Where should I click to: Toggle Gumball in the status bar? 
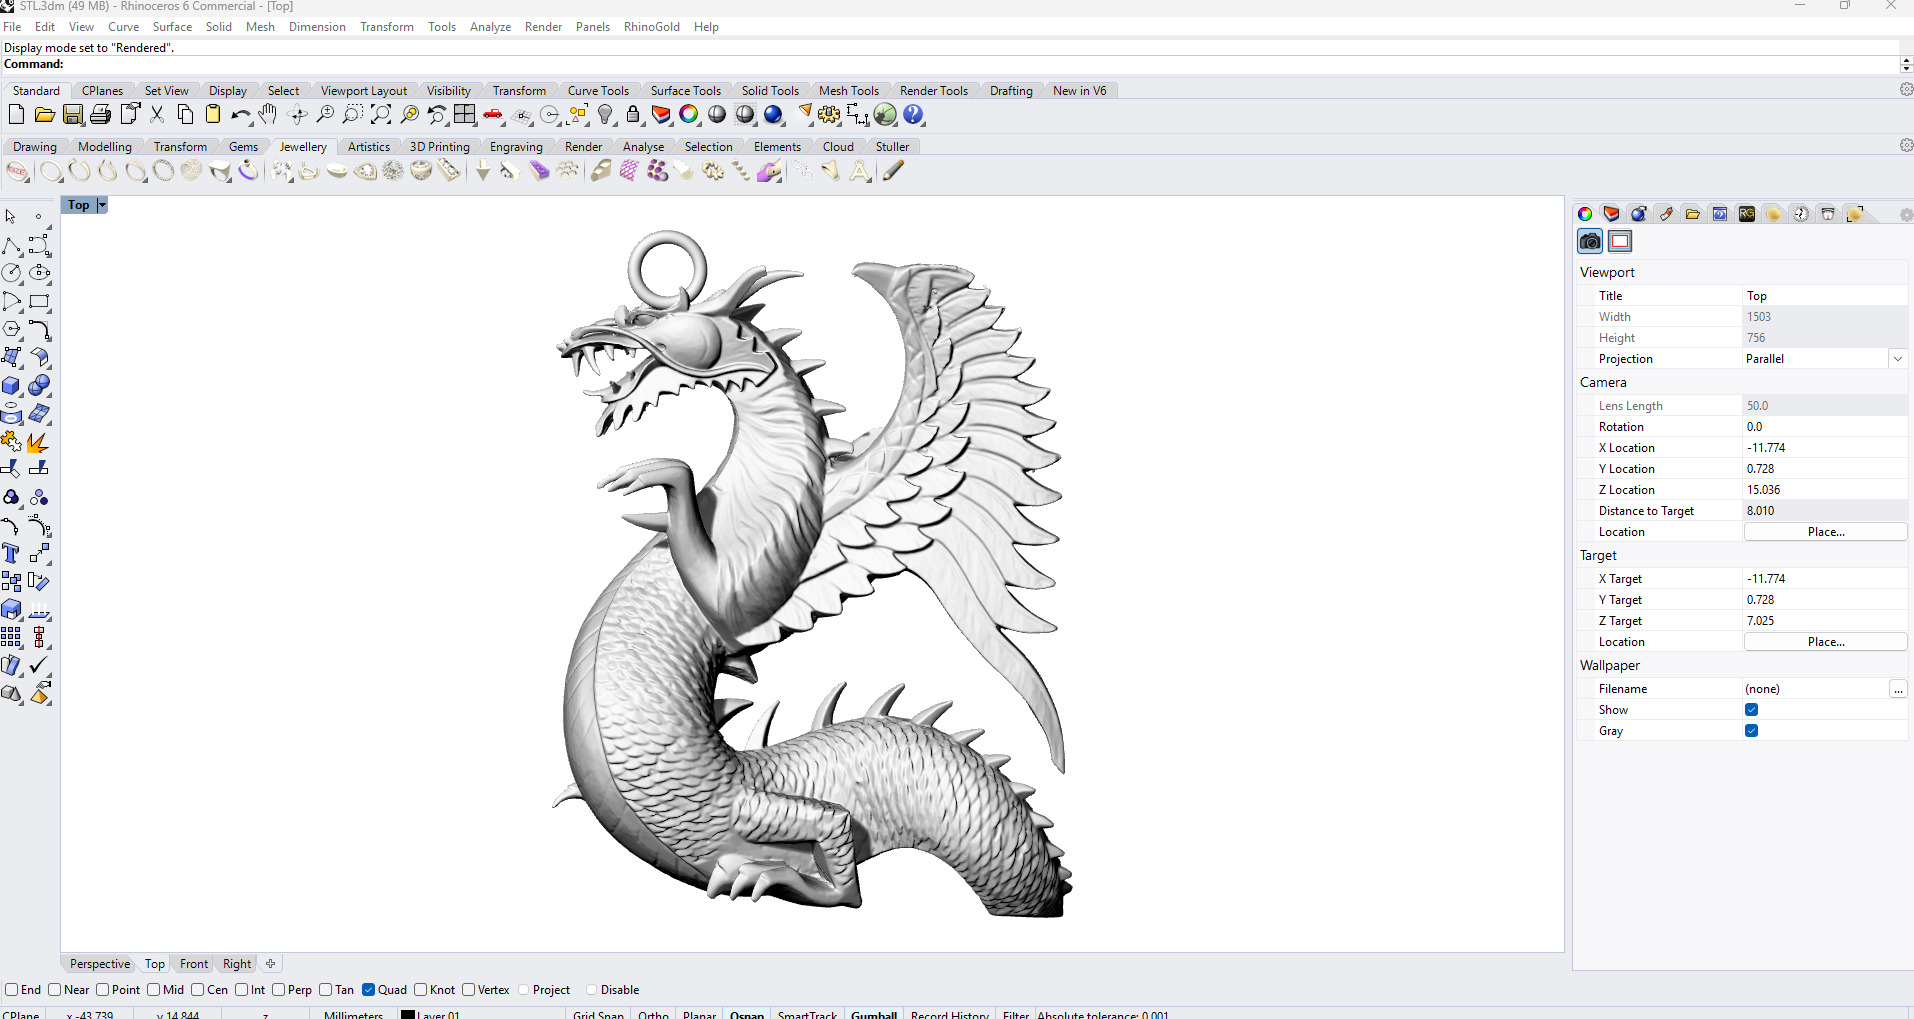(x=874, y=1014)
